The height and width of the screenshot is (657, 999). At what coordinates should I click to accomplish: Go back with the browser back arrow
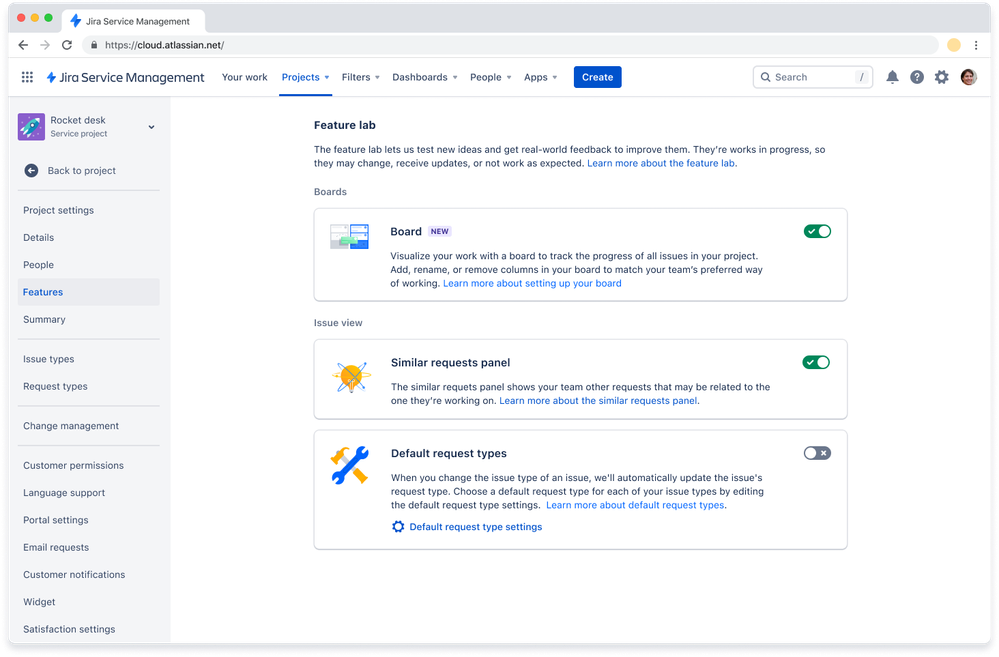pos(23,45)
